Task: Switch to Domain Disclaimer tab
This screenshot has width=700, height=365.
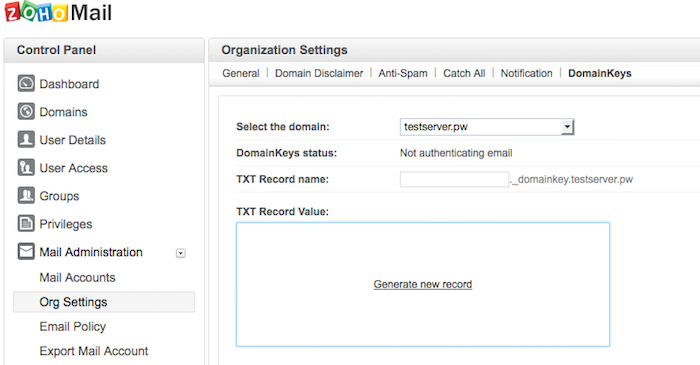Action: (x=319, y=73)
